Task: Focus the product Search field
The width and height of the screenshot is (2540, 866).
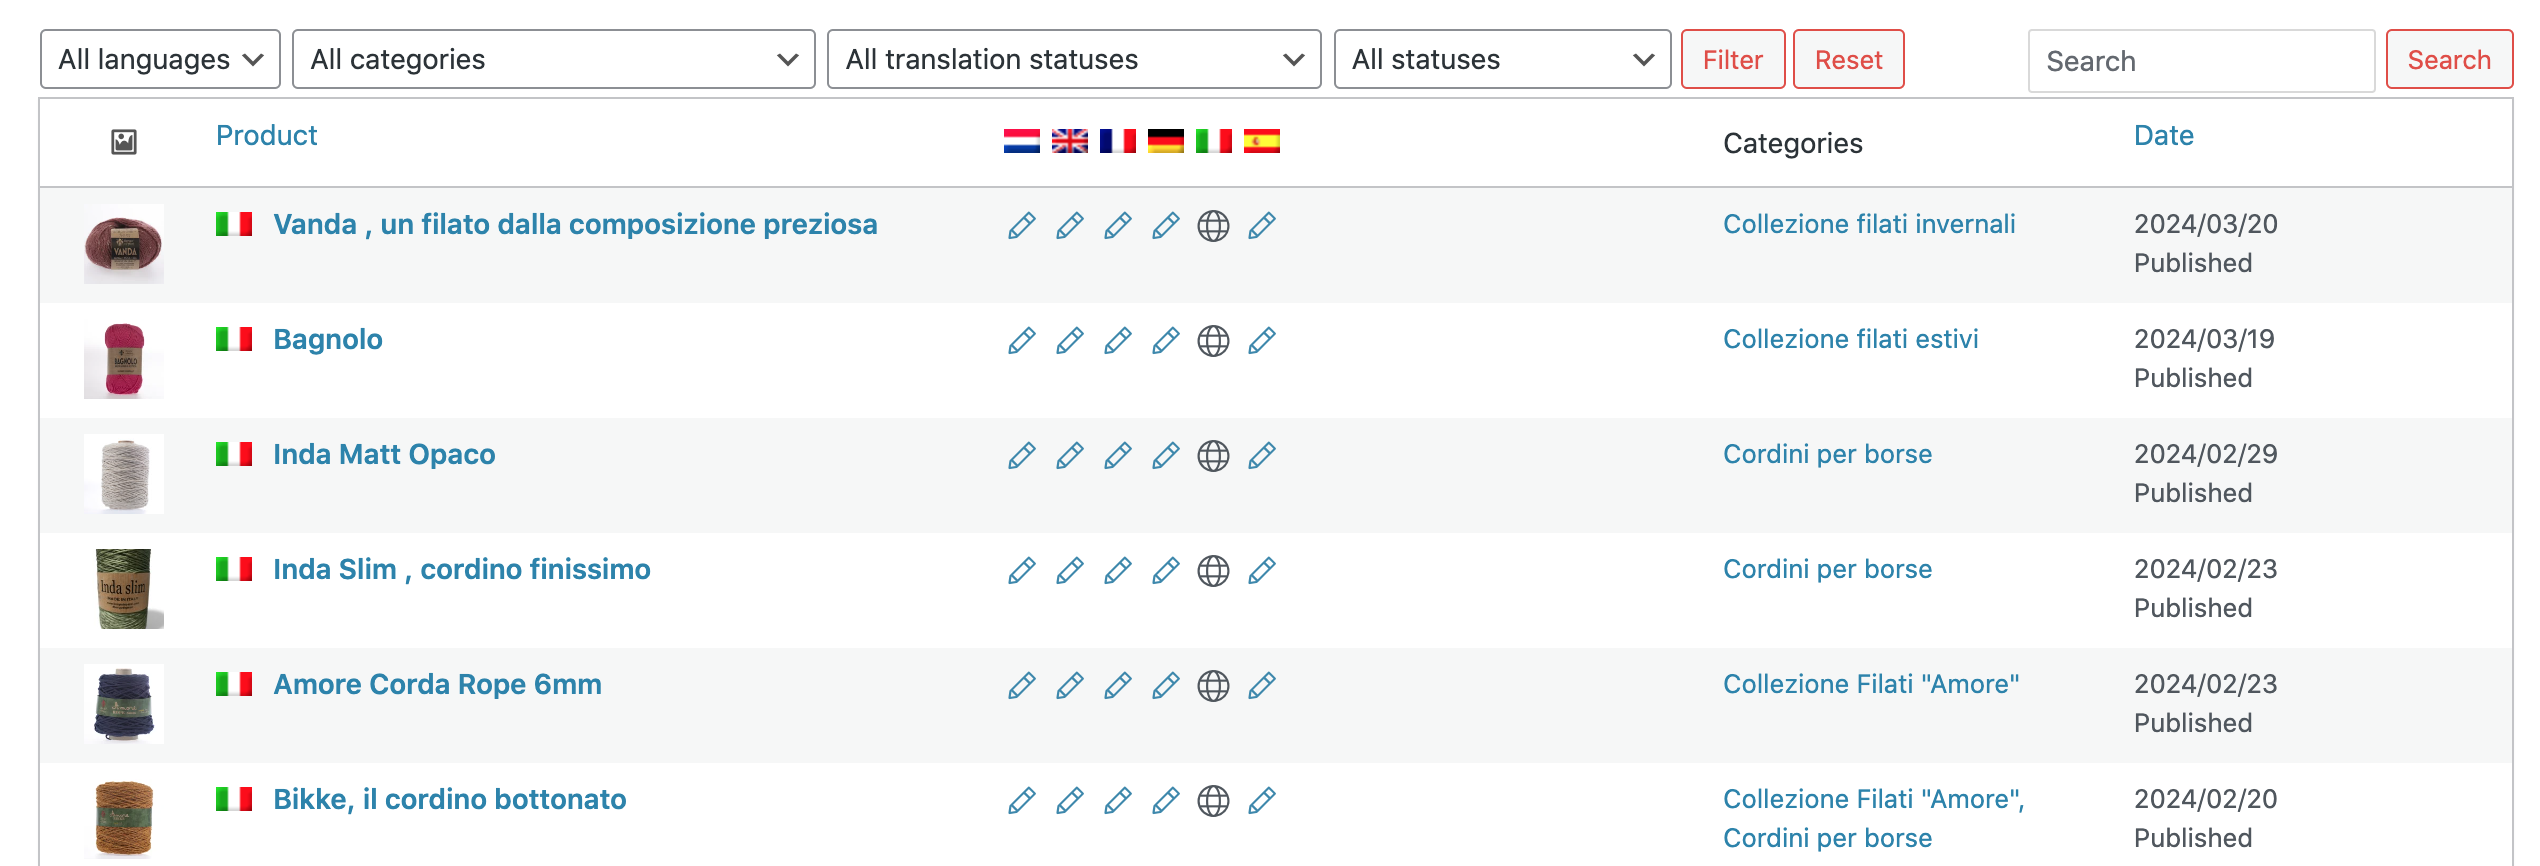Action: click(x=2200, y=61)
